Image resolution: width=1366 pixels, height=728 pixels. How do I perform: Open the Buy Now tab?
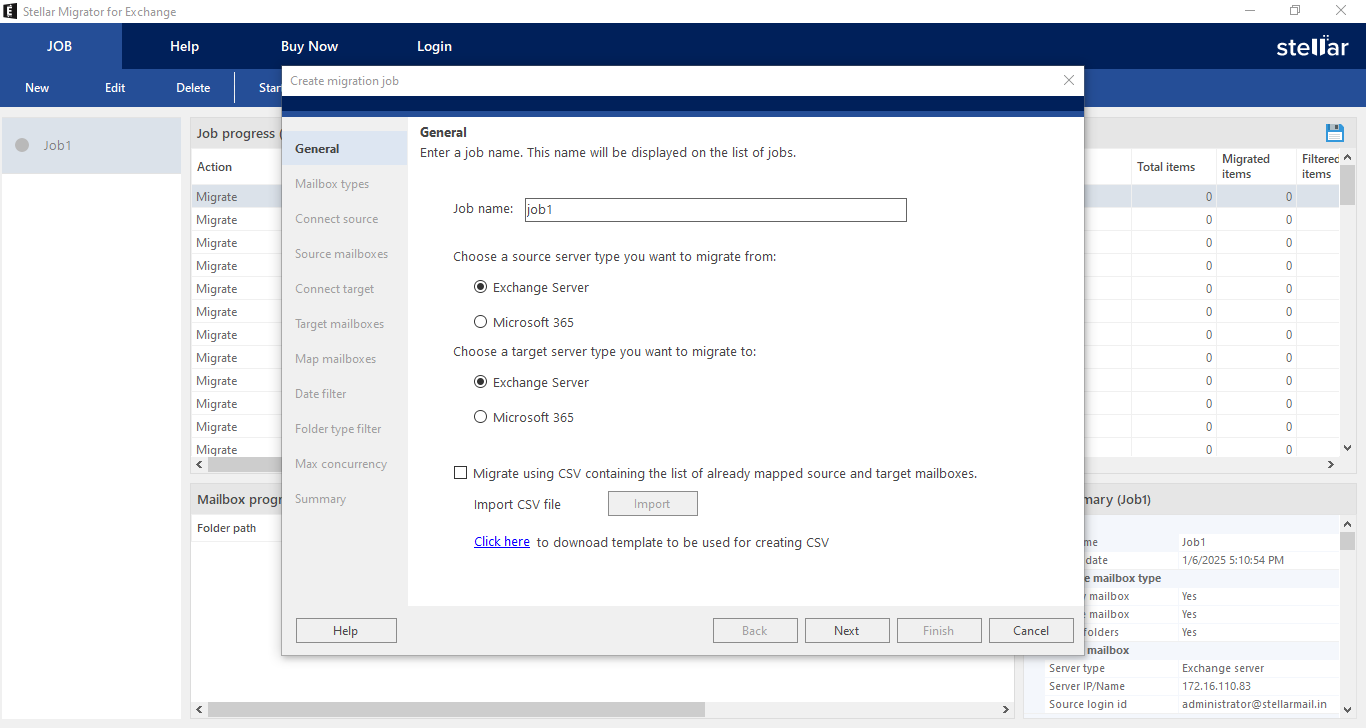(309, 46)
